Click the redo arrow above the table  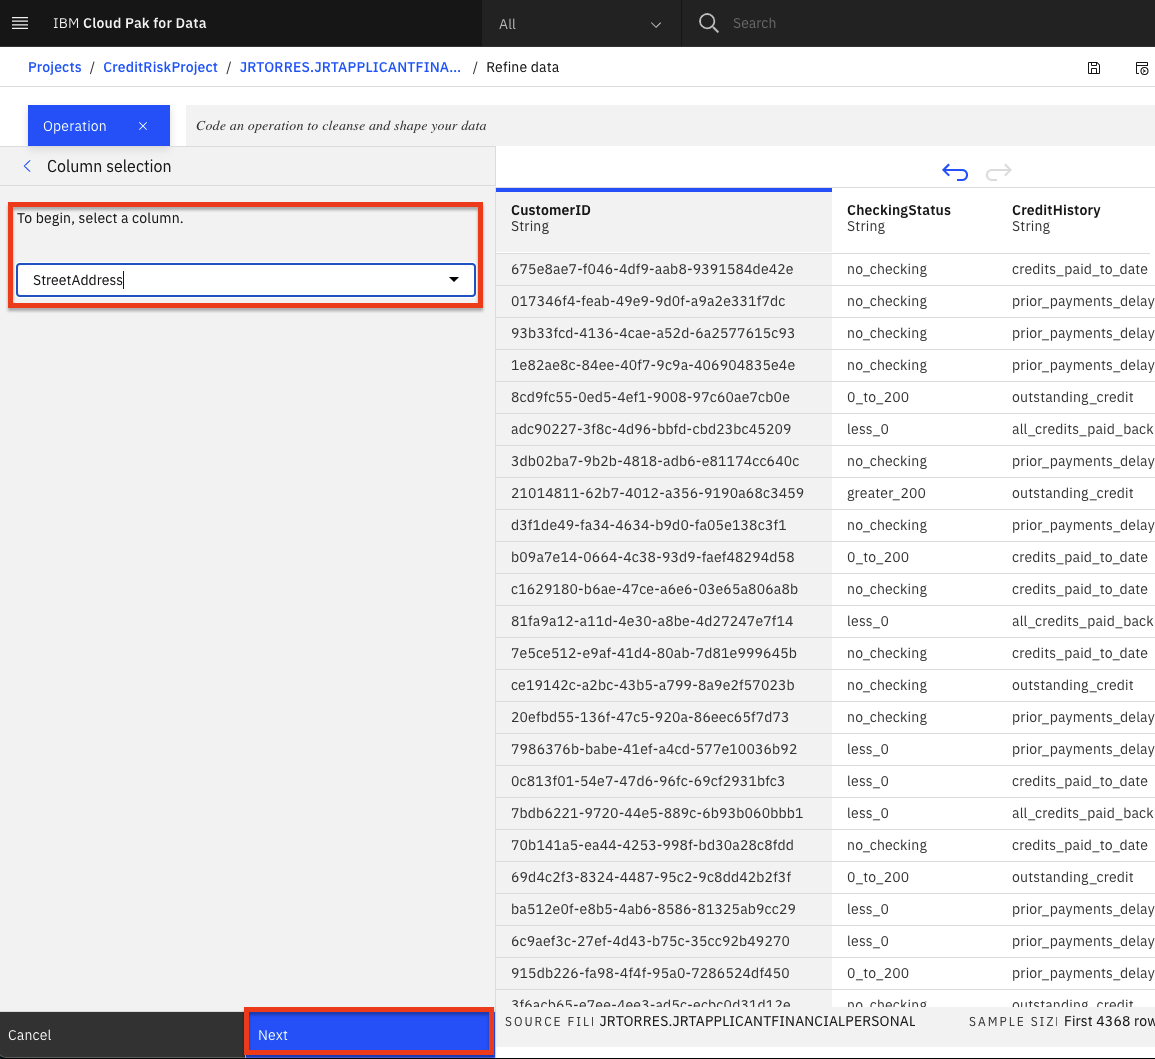coord(998,172)
